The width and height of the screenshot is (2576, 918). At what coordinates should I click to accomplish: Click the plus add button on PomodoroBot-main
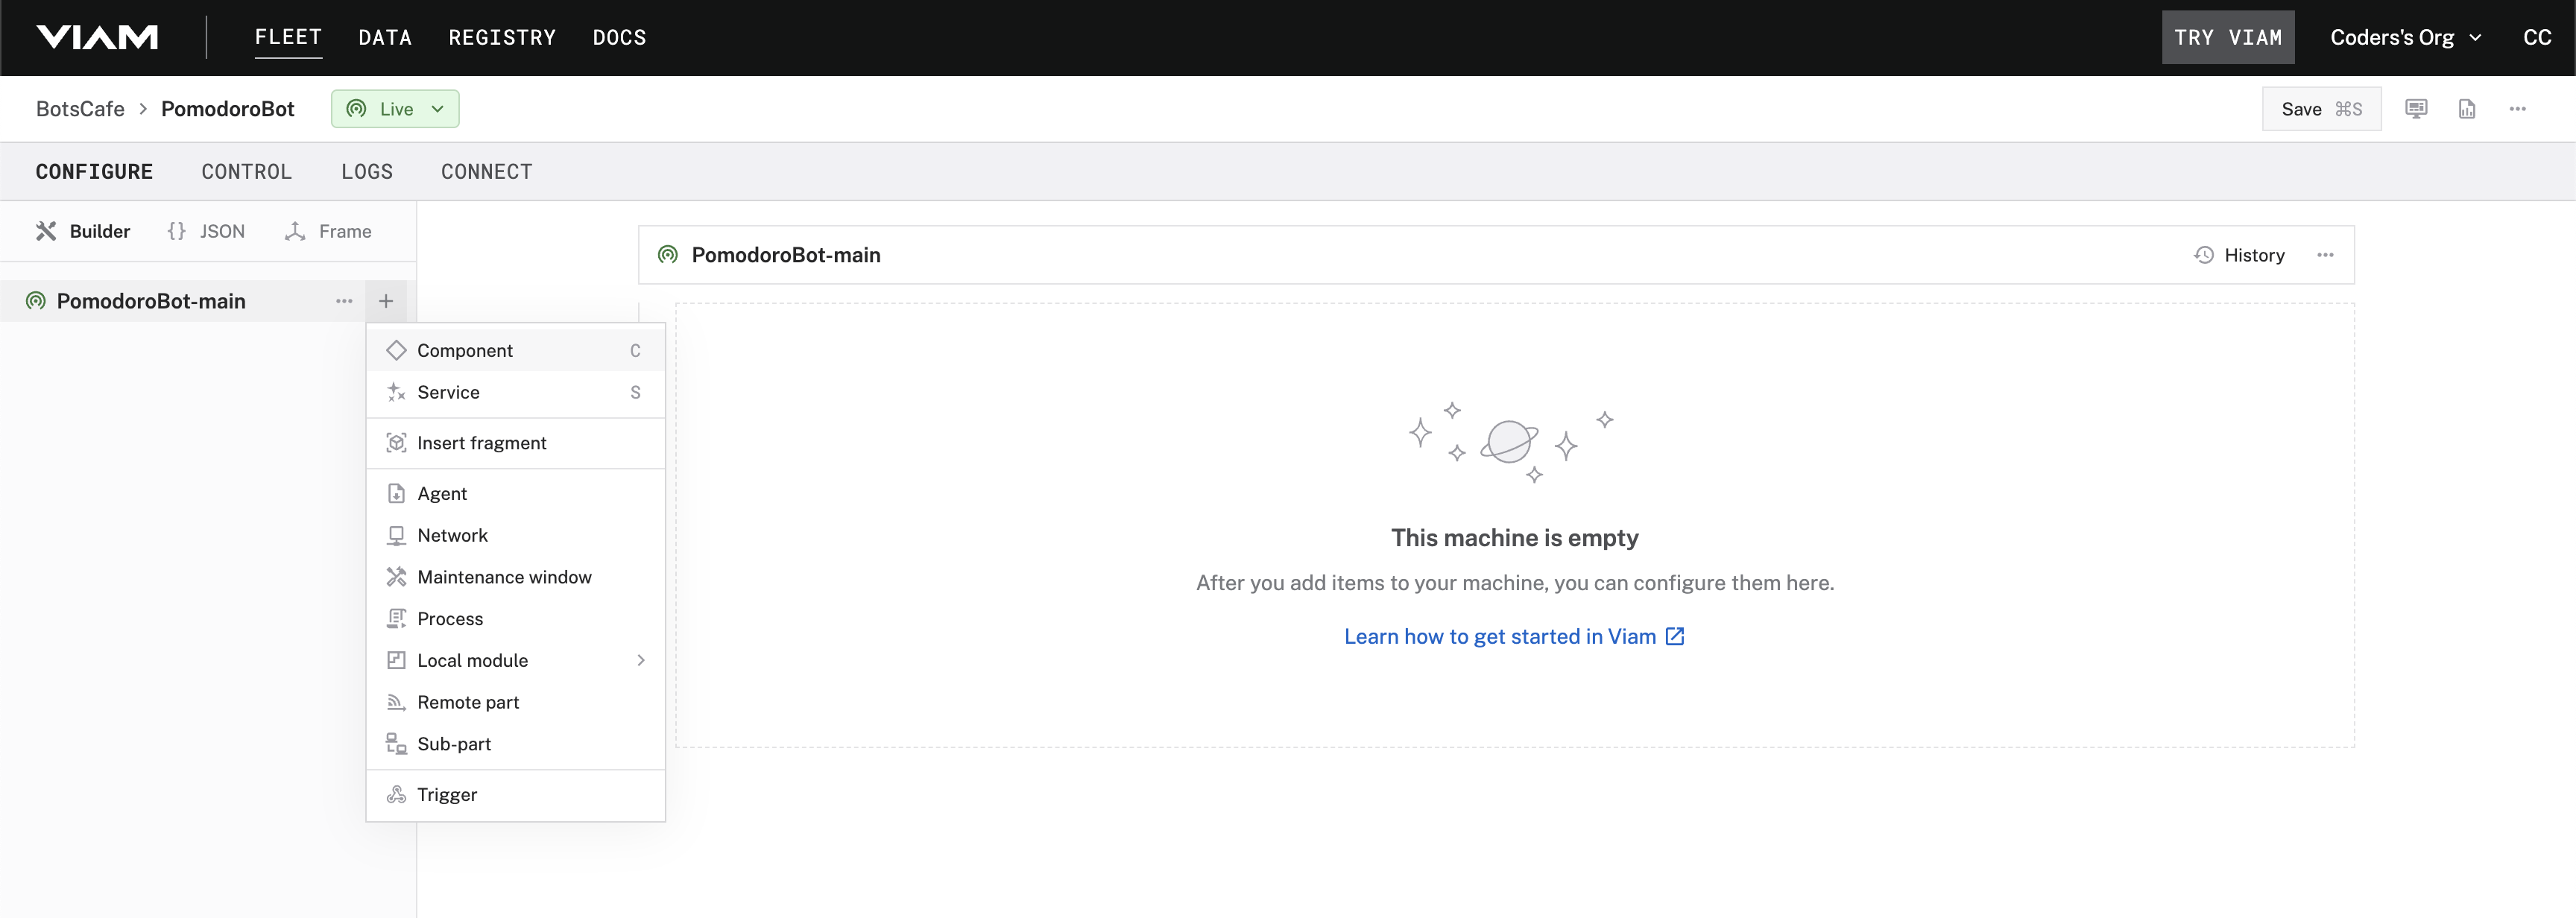pos(386,299)
